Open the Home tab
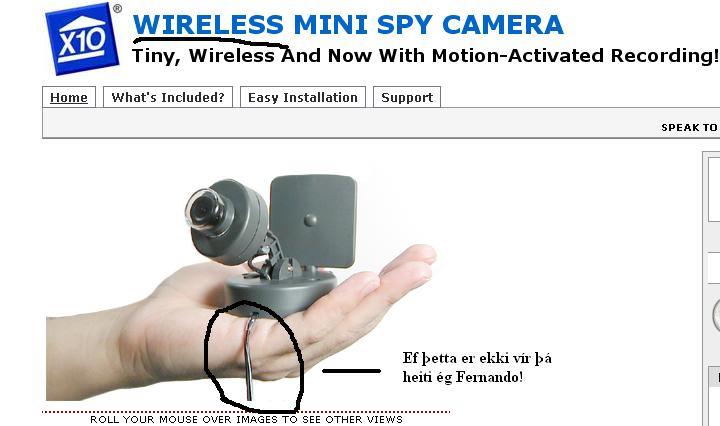 tap(69, 97)
